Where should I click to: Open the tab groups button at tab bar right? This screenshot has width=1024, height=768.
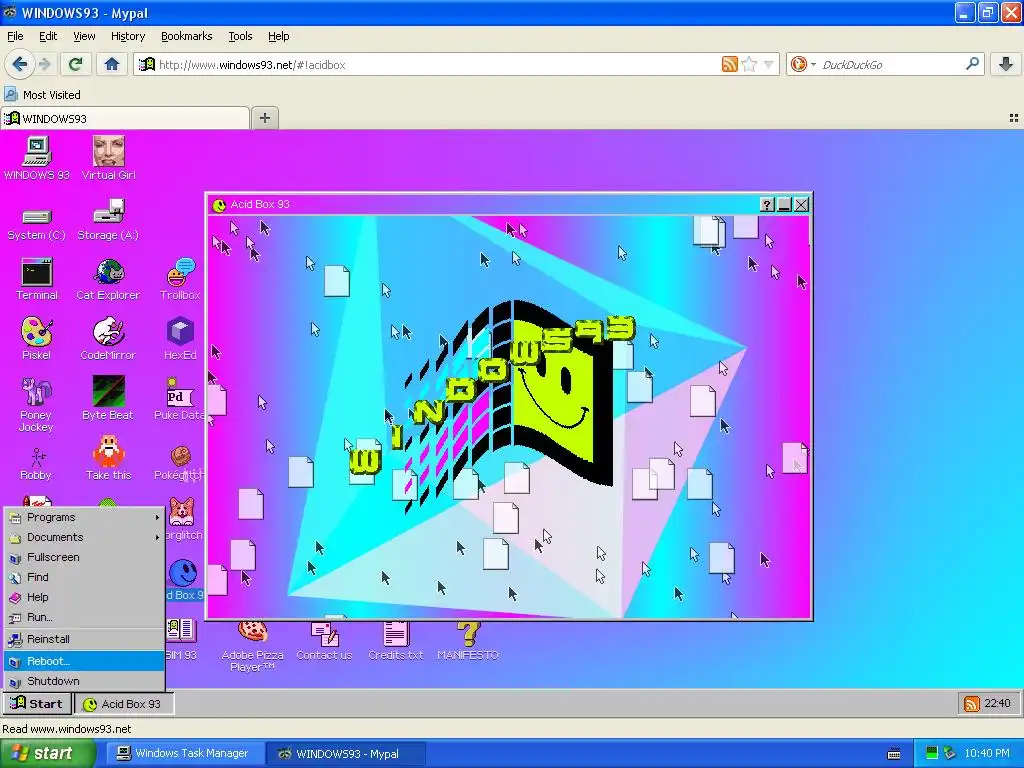pyautogui.click(x=1014, y=118)
